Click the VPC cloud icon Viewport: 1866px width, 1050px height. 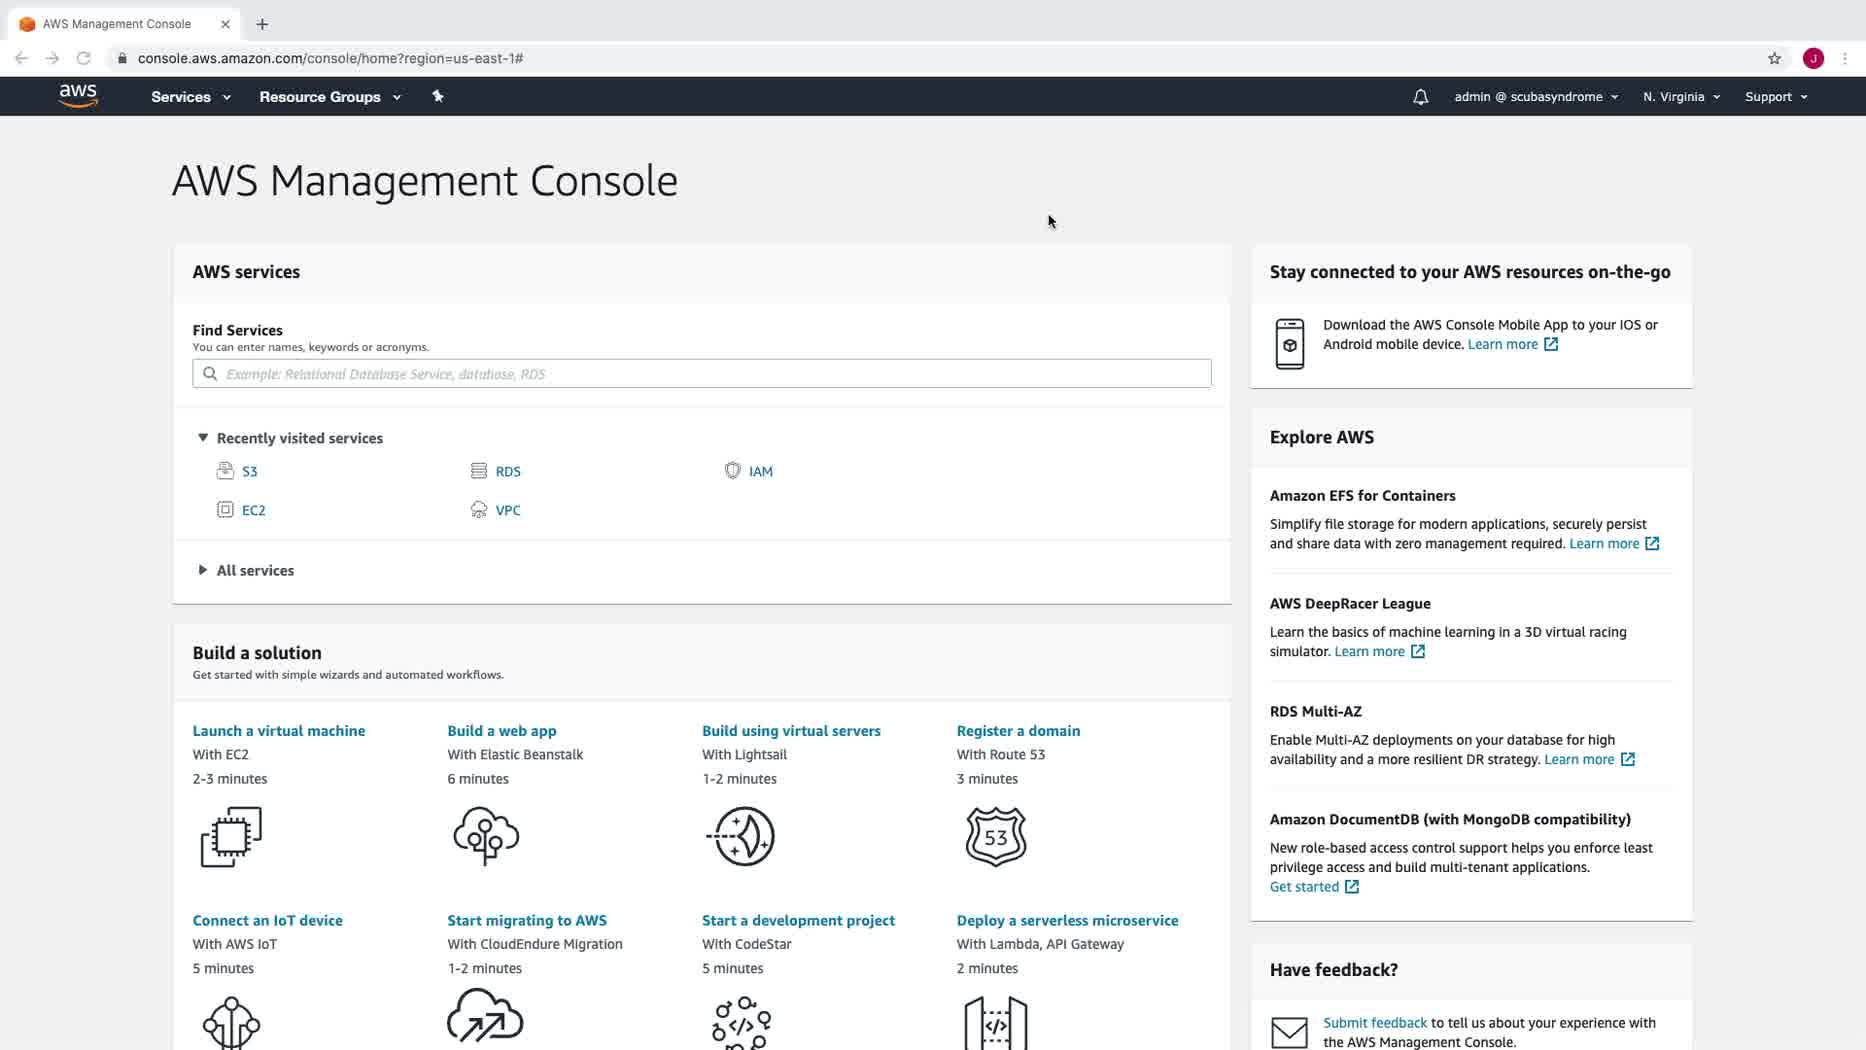(x=479, y=510)
